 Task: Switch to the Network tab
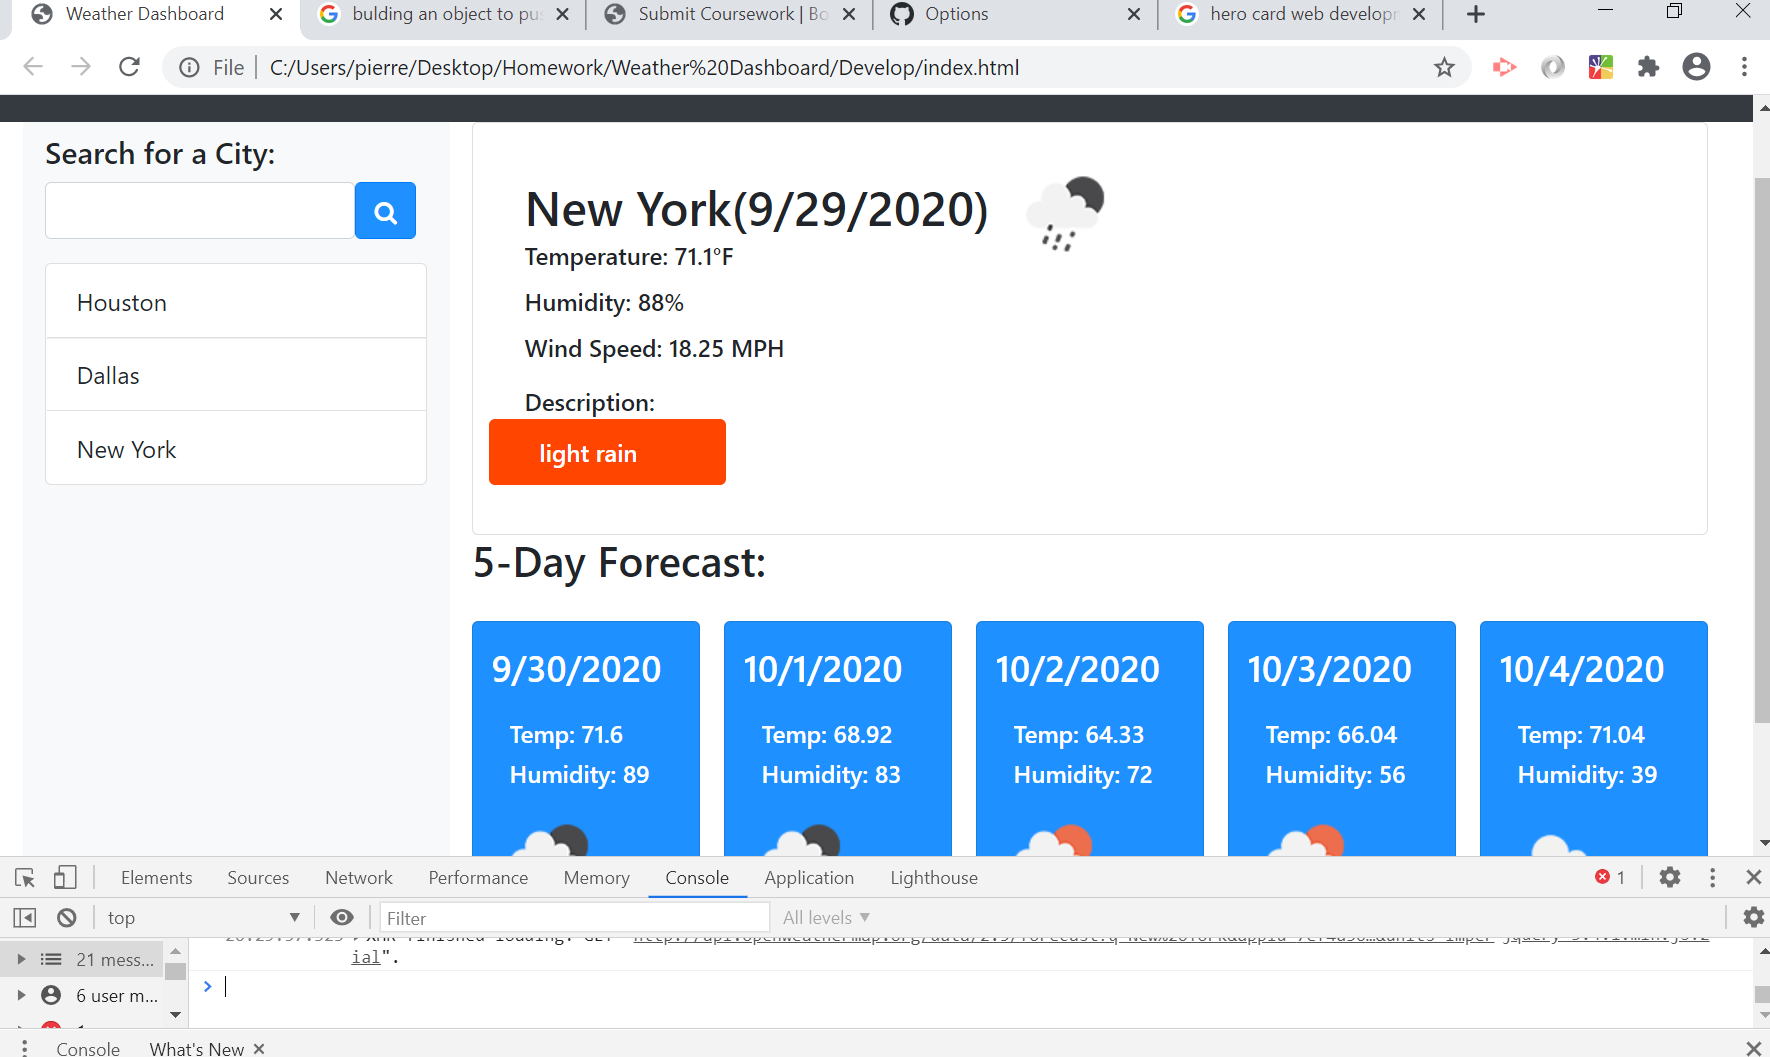click(358, 877)
